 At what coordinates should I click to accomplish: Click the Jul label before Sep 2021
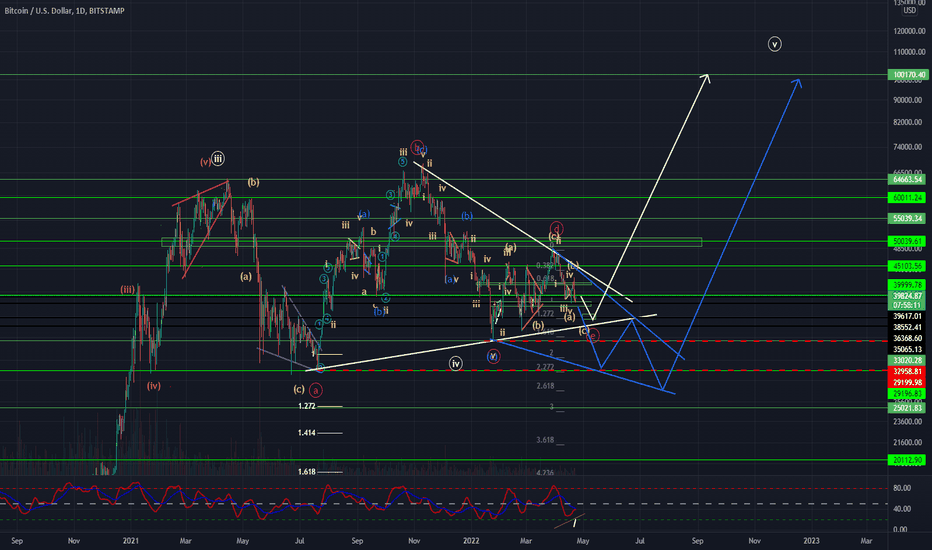300,540
